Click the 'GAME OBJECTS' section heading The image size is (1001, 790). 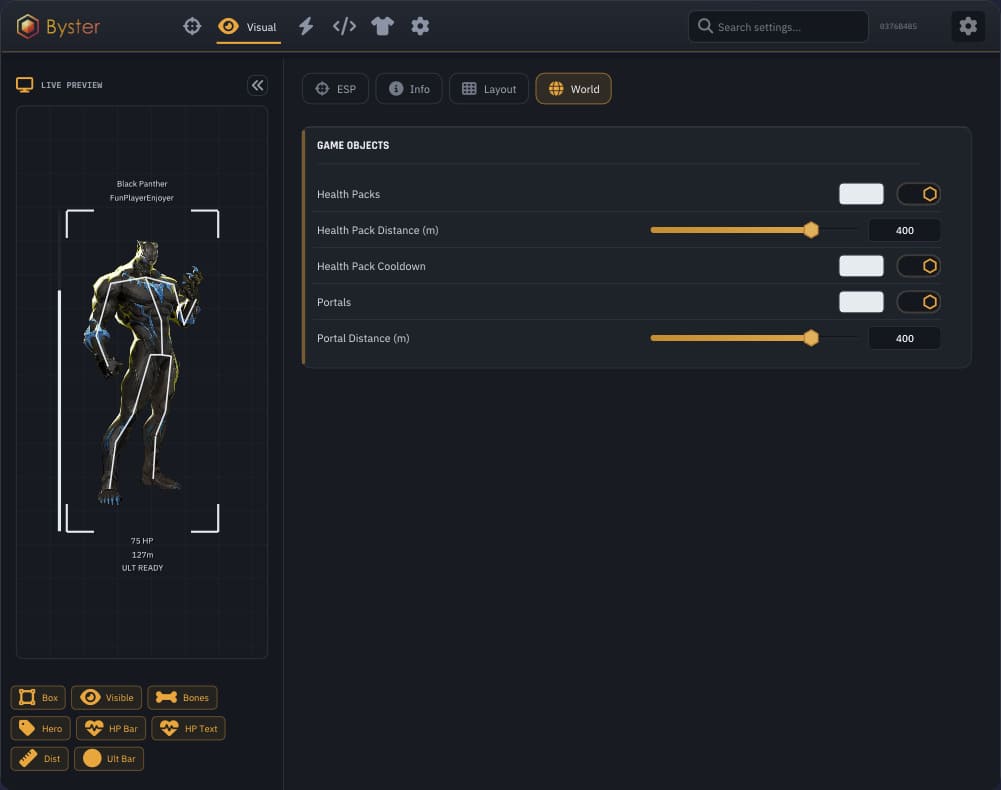coord(353,146)
